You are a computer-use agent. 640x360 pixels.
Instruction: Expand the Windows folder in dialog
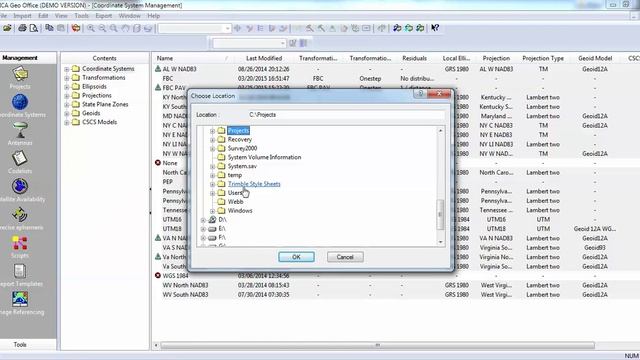tap(212, 211)
